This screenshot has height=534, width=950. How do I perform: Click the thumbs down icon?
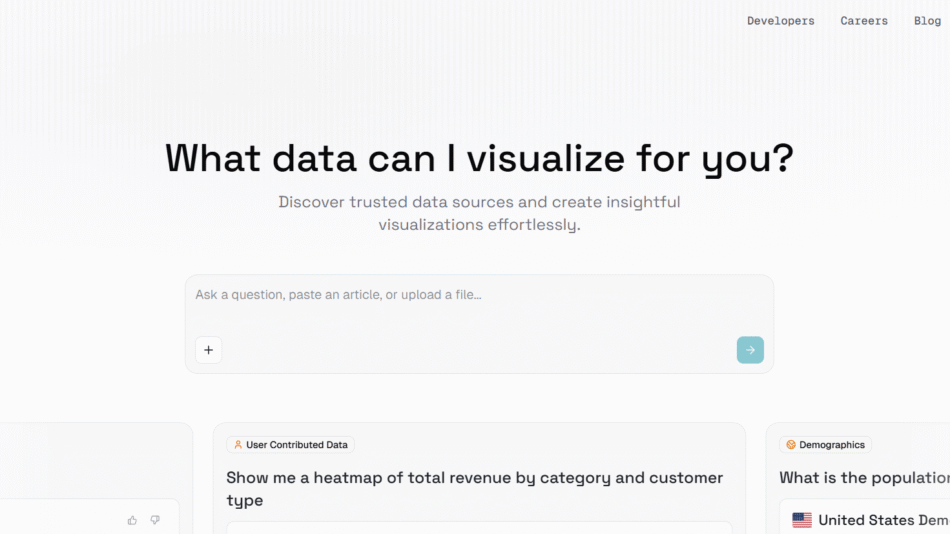pos(155,520)
